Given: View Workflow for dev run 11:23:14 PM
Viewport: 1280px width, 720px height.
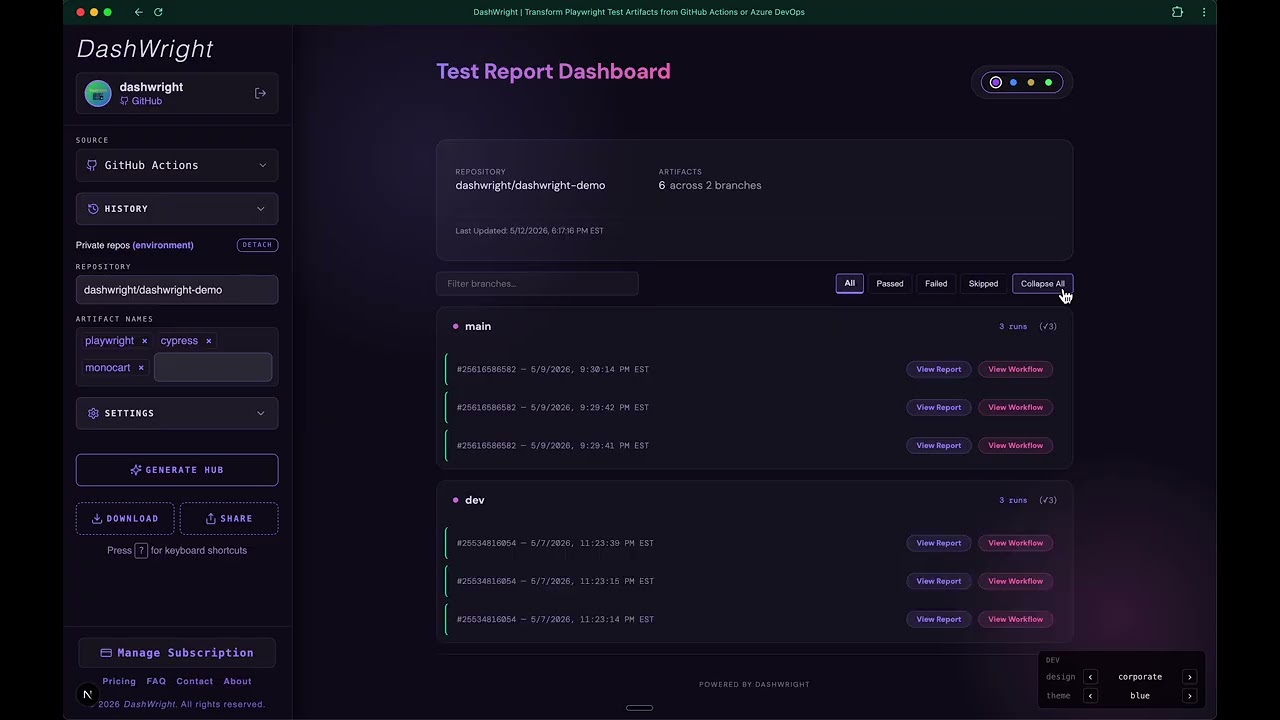Looking at the screenshot, I should 1016,619.
